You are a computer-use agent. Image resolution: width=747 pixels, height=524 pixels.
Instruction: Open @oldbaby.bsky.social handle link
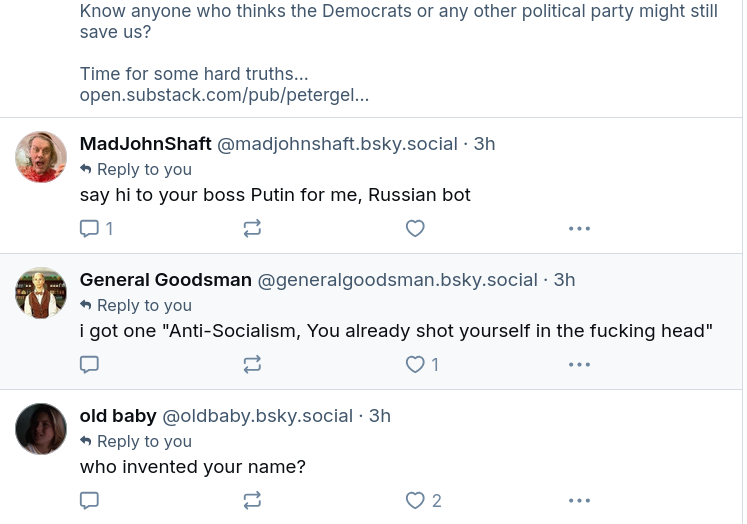pos(257,416)
